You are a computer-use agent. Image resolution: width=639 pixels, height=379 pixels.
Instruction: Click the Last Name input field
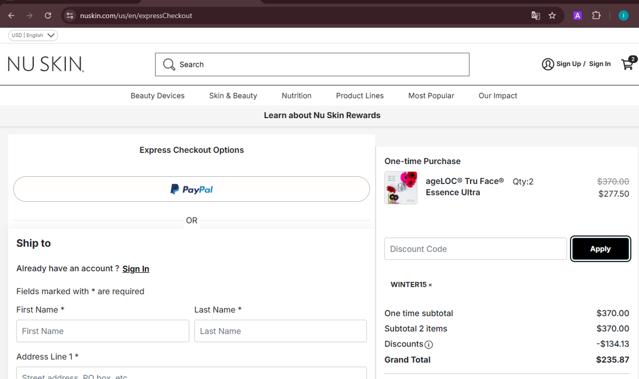click(x=280, y=331)
